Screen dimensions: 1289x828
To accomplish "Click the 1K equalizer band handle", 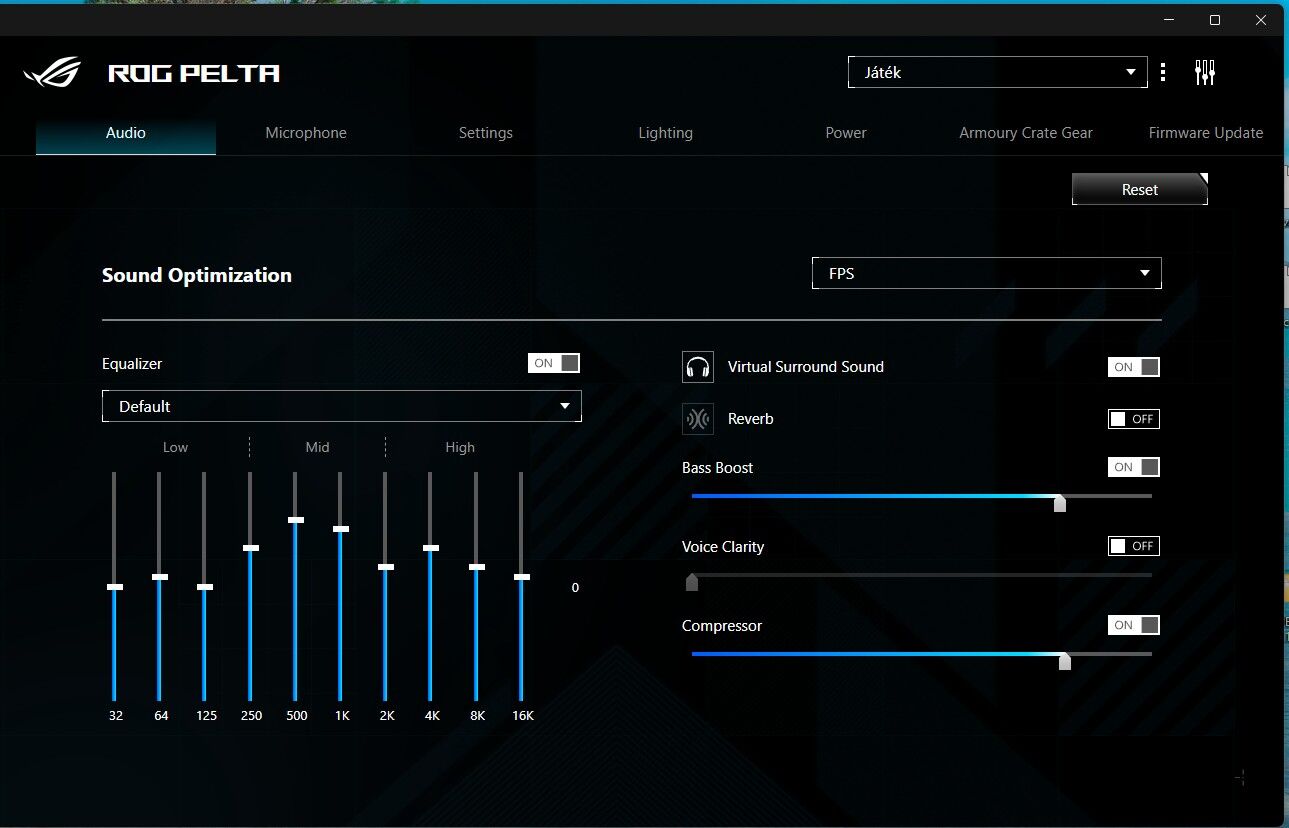I will (341, 529).
